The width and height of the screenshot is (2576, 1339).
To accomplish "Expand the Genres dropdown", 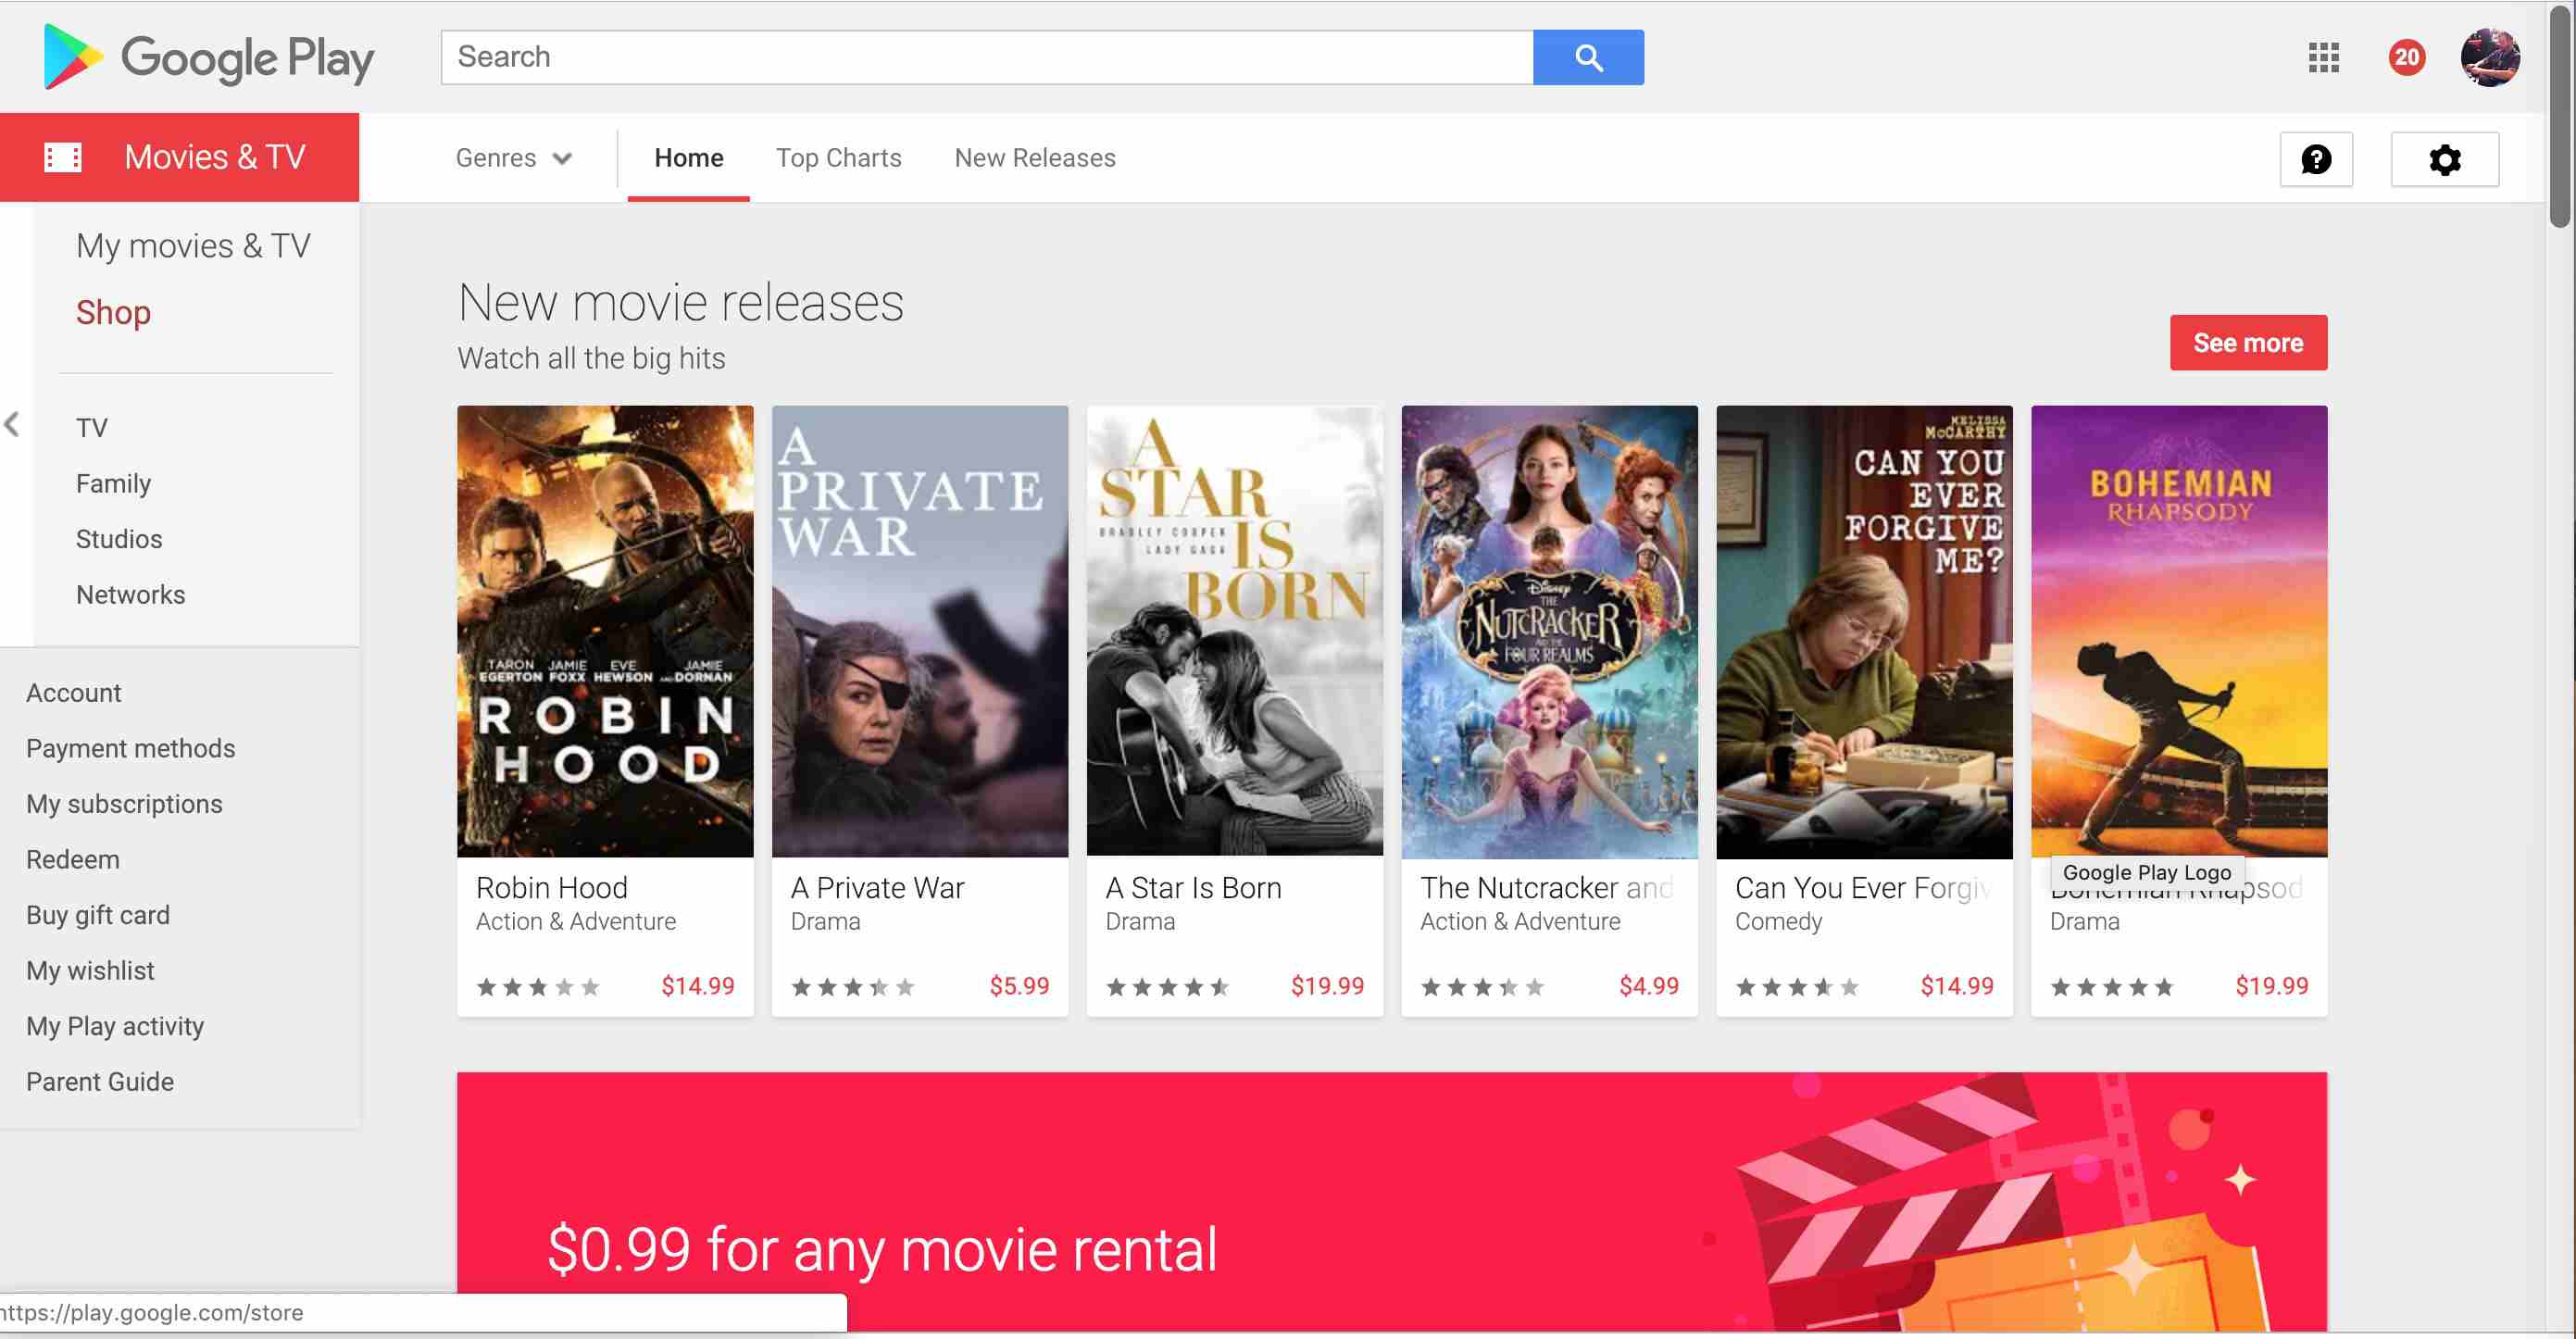I will 514,158.
